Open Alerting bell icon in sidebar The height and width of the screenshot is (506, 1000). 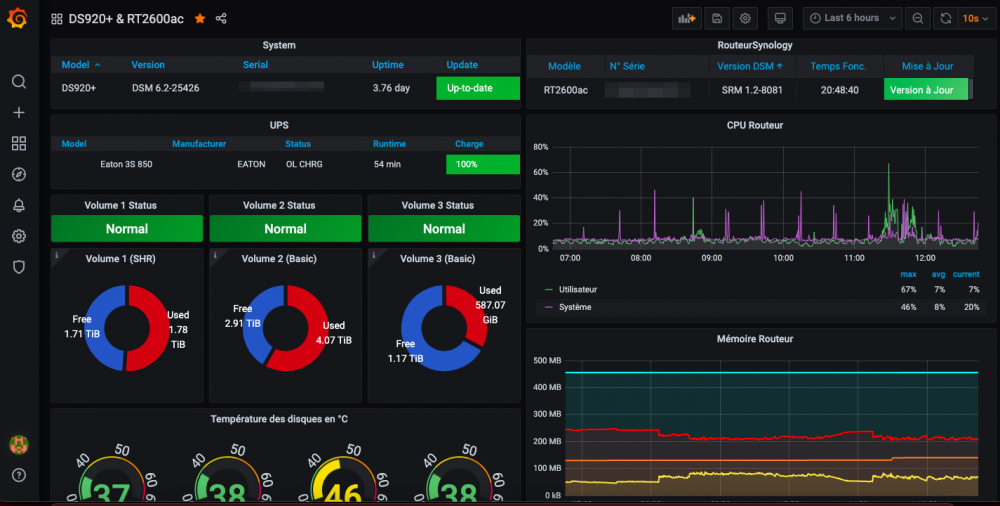coord(18,205)
